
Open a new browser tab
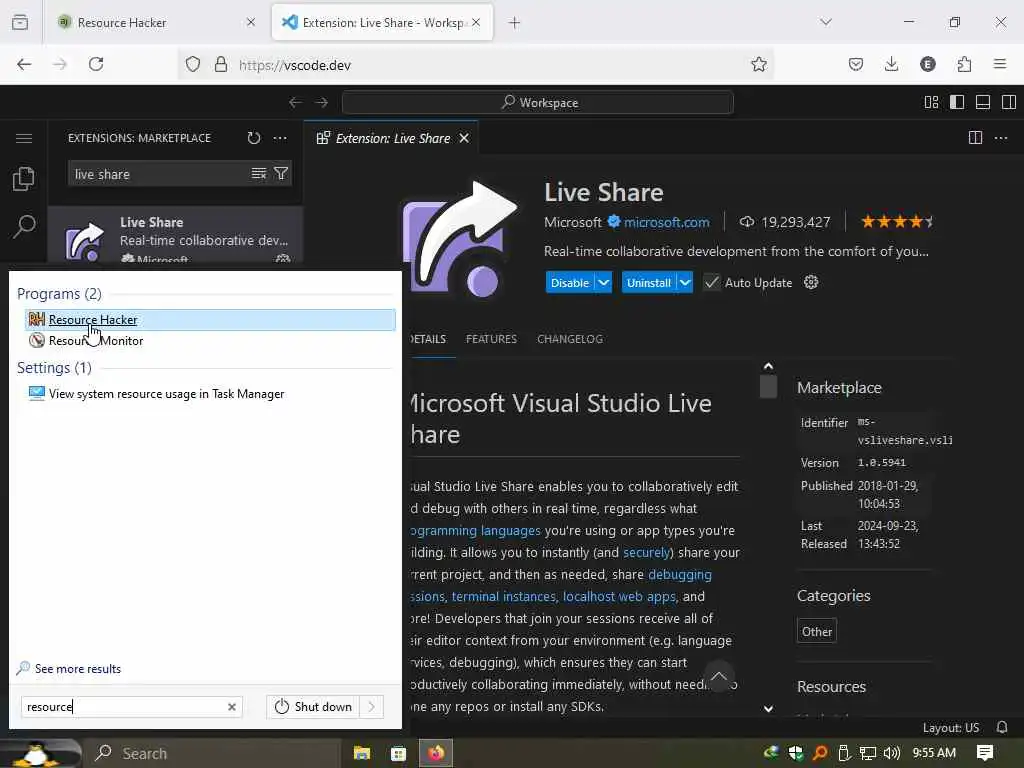coord(515,23)
